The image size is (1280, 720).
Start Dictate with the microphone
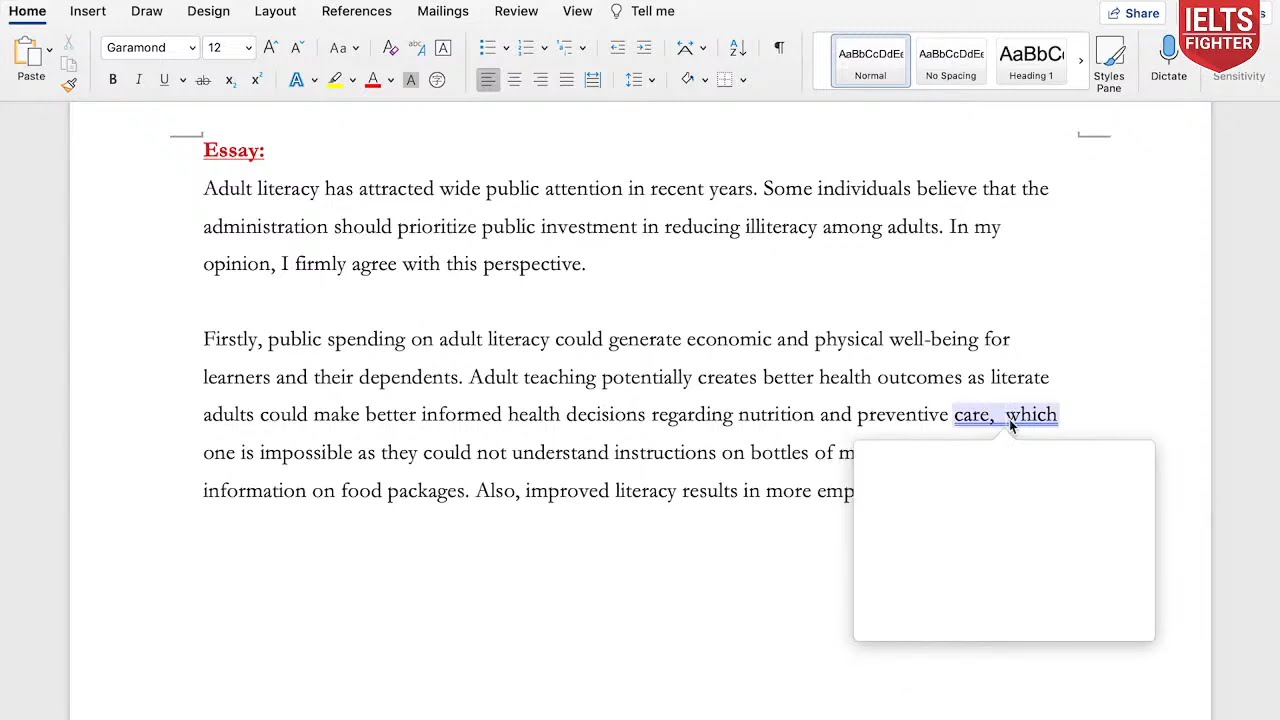click(1169, 60)
